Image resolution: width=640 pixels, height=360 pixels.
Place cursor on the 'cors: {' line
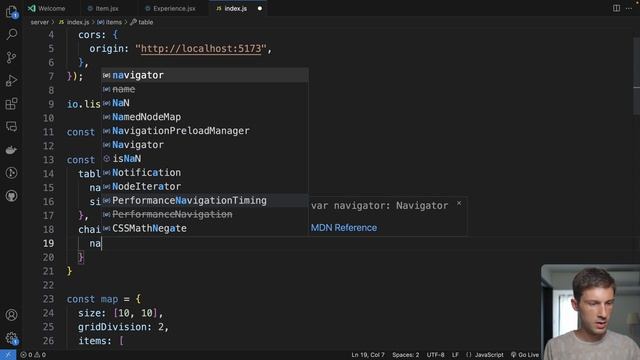coord(98,35)
